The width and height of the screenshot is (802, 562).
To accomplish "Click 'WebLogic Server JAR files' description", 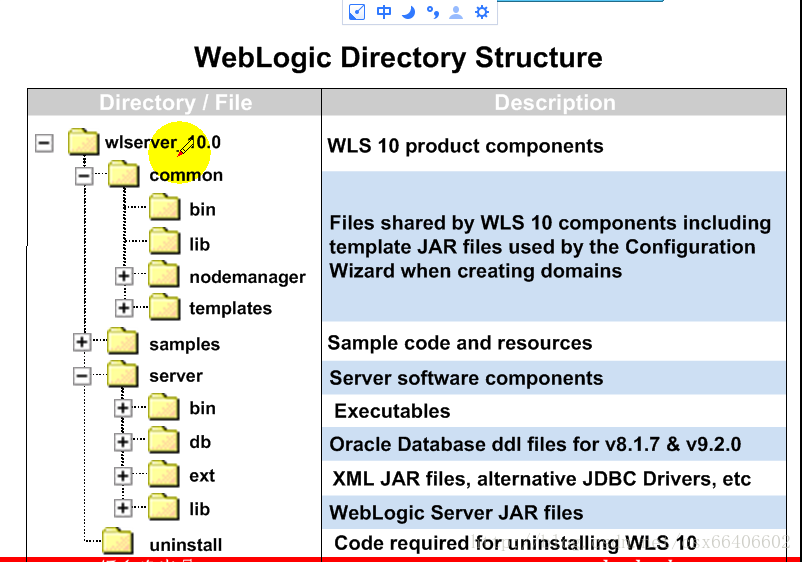I will tap(456, 513).
